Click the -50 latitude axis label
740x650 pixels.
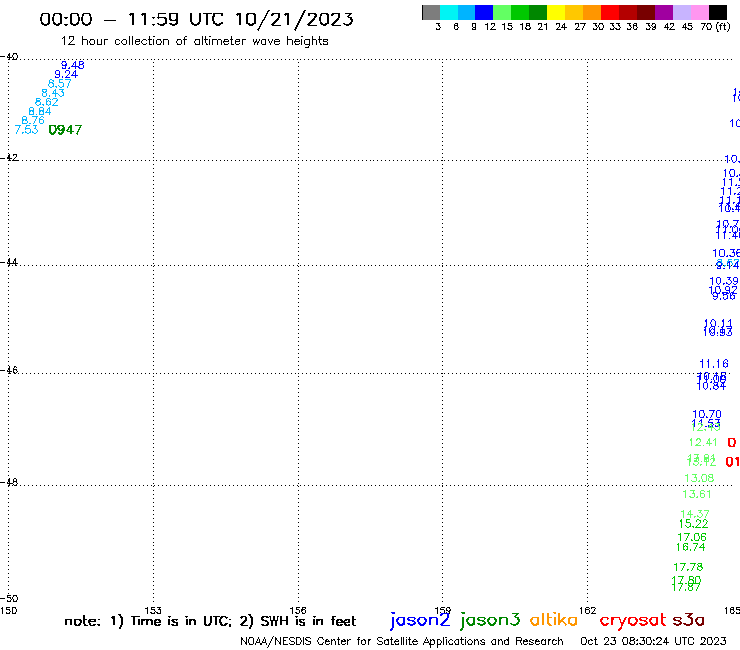[9, 599]
